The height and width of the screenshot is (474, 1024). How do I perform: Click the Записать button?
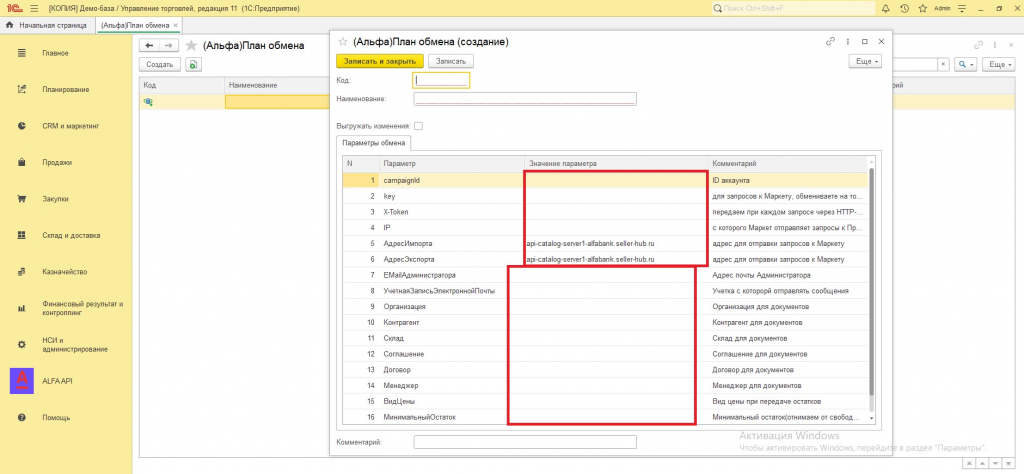click(451, 61)
